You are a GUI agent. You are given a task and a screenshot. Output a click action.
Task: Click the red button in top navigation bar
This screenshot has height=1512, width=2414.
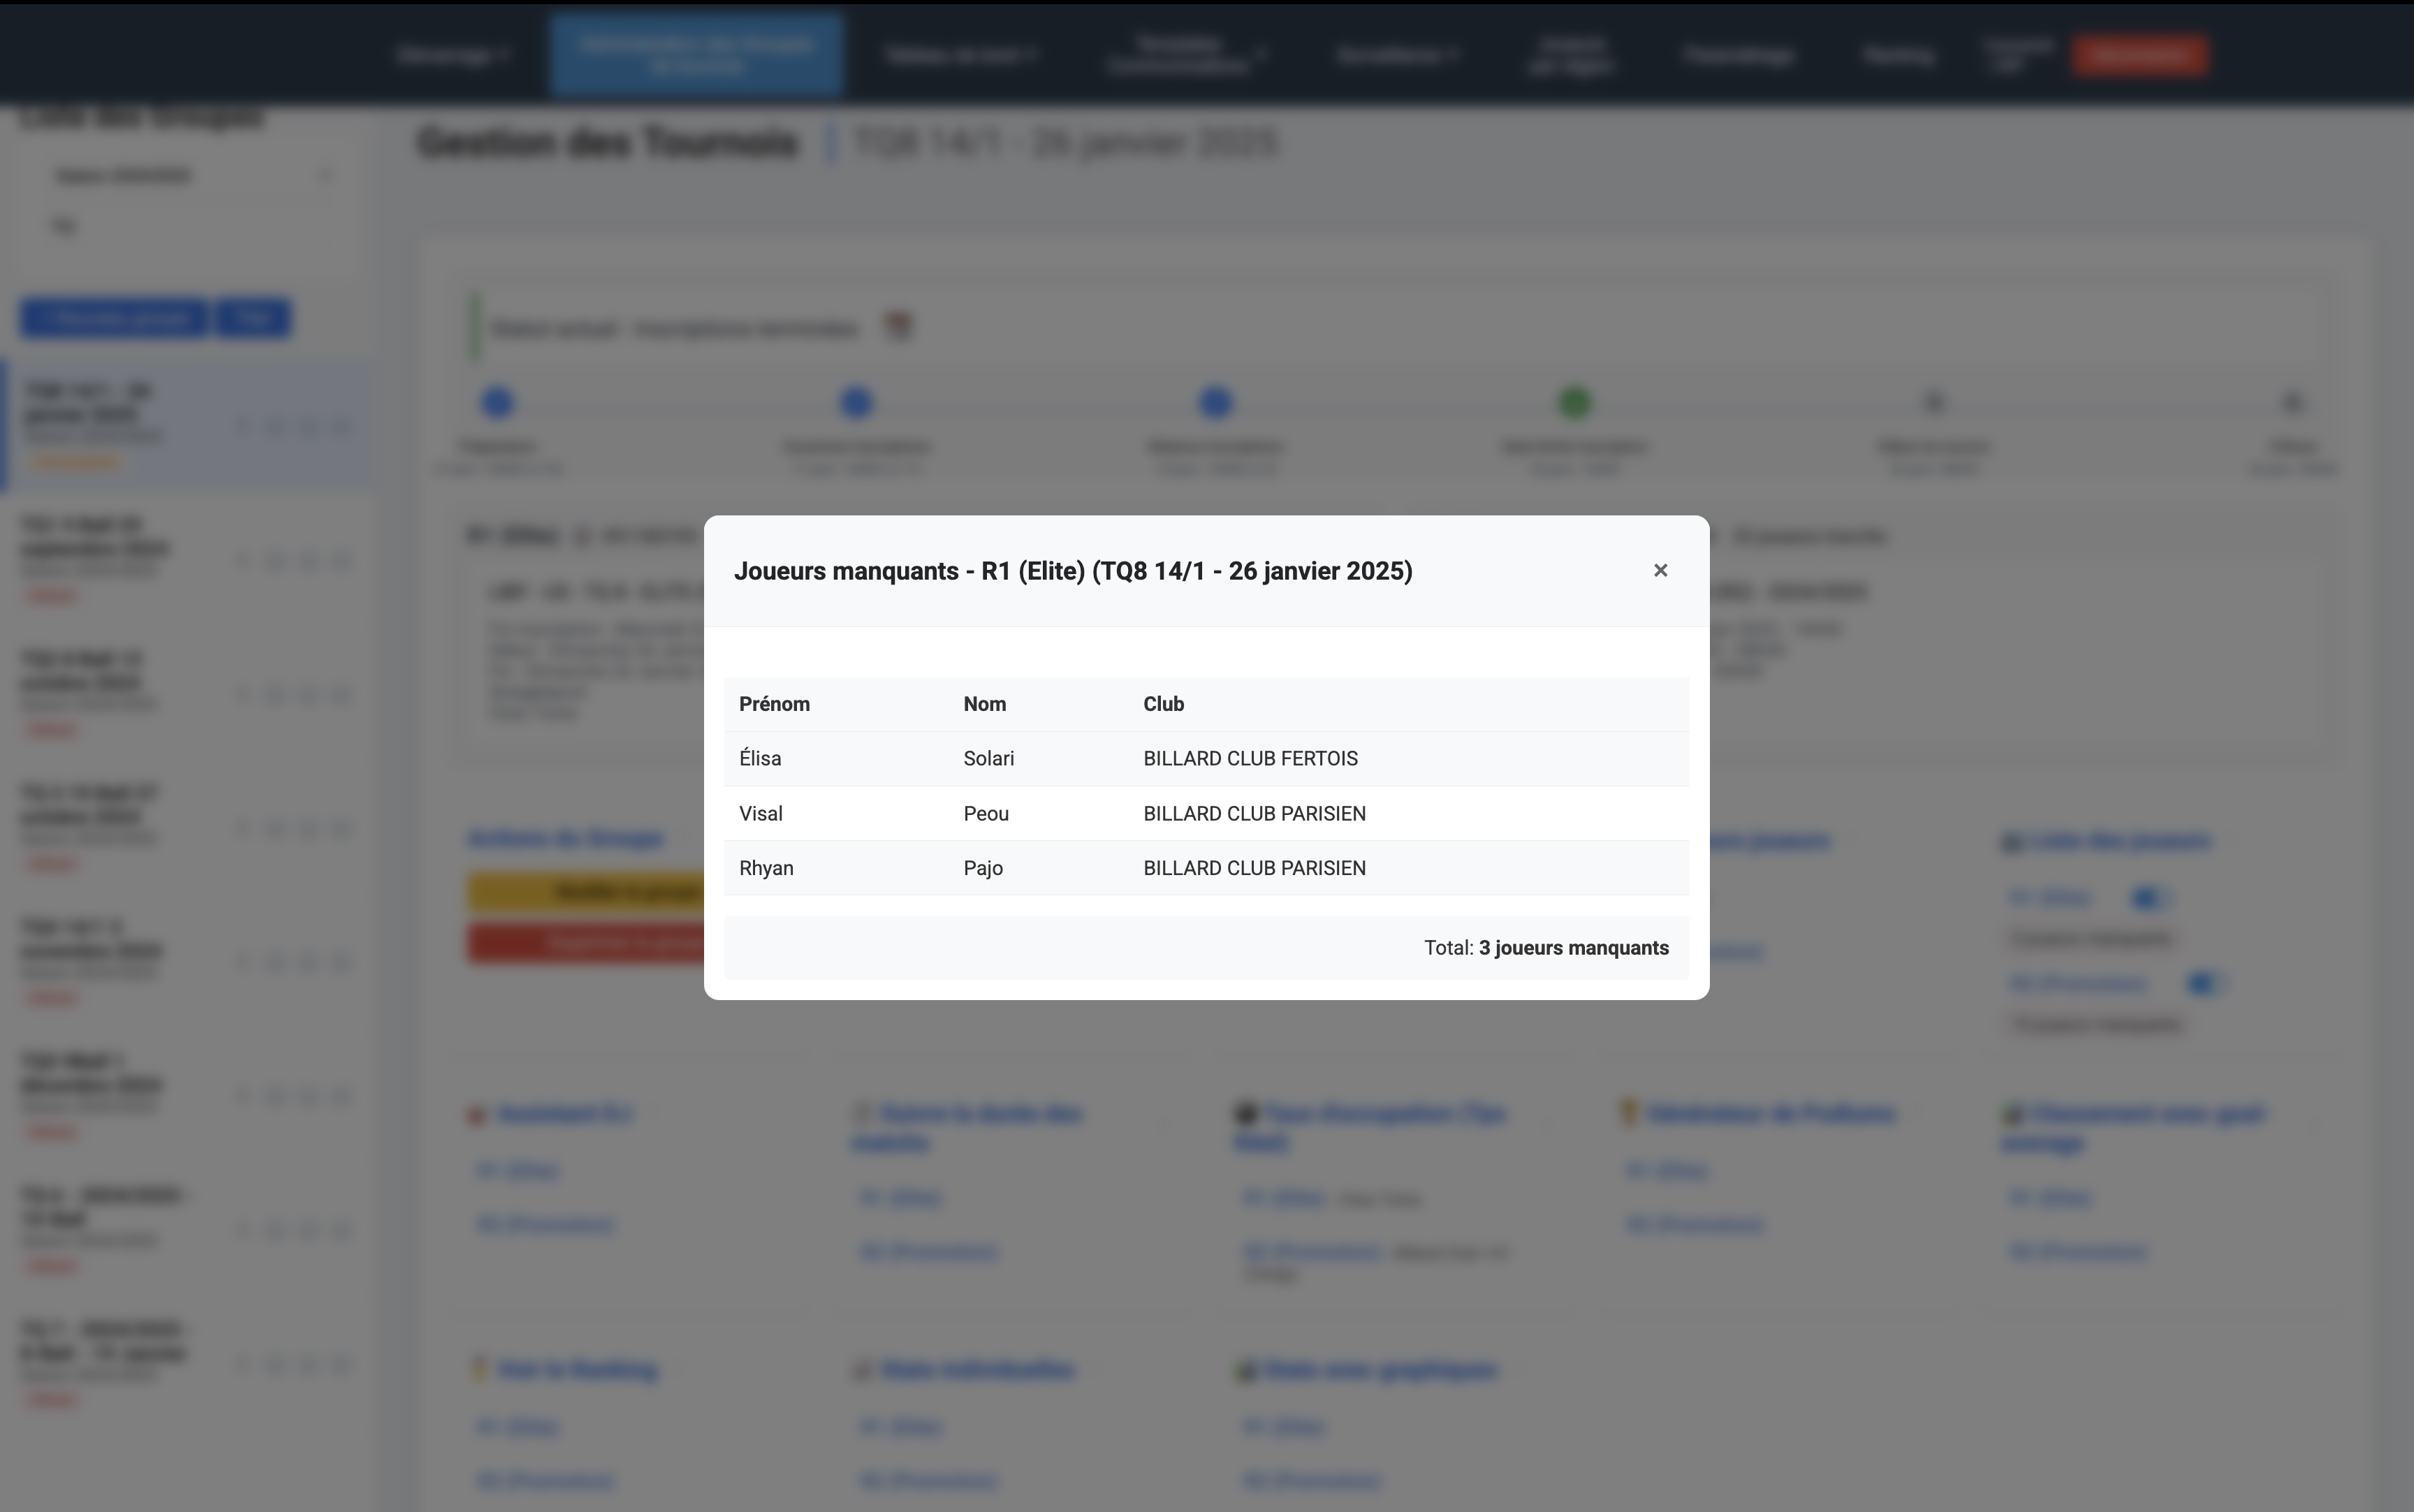pyautogui.click(x=2139, y=55)
